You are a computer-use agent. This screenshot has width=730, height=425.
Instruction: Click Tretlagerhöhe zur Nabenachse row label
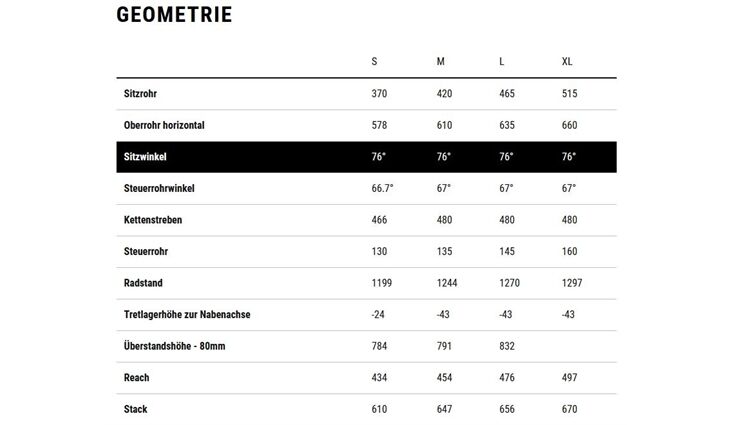187,315
